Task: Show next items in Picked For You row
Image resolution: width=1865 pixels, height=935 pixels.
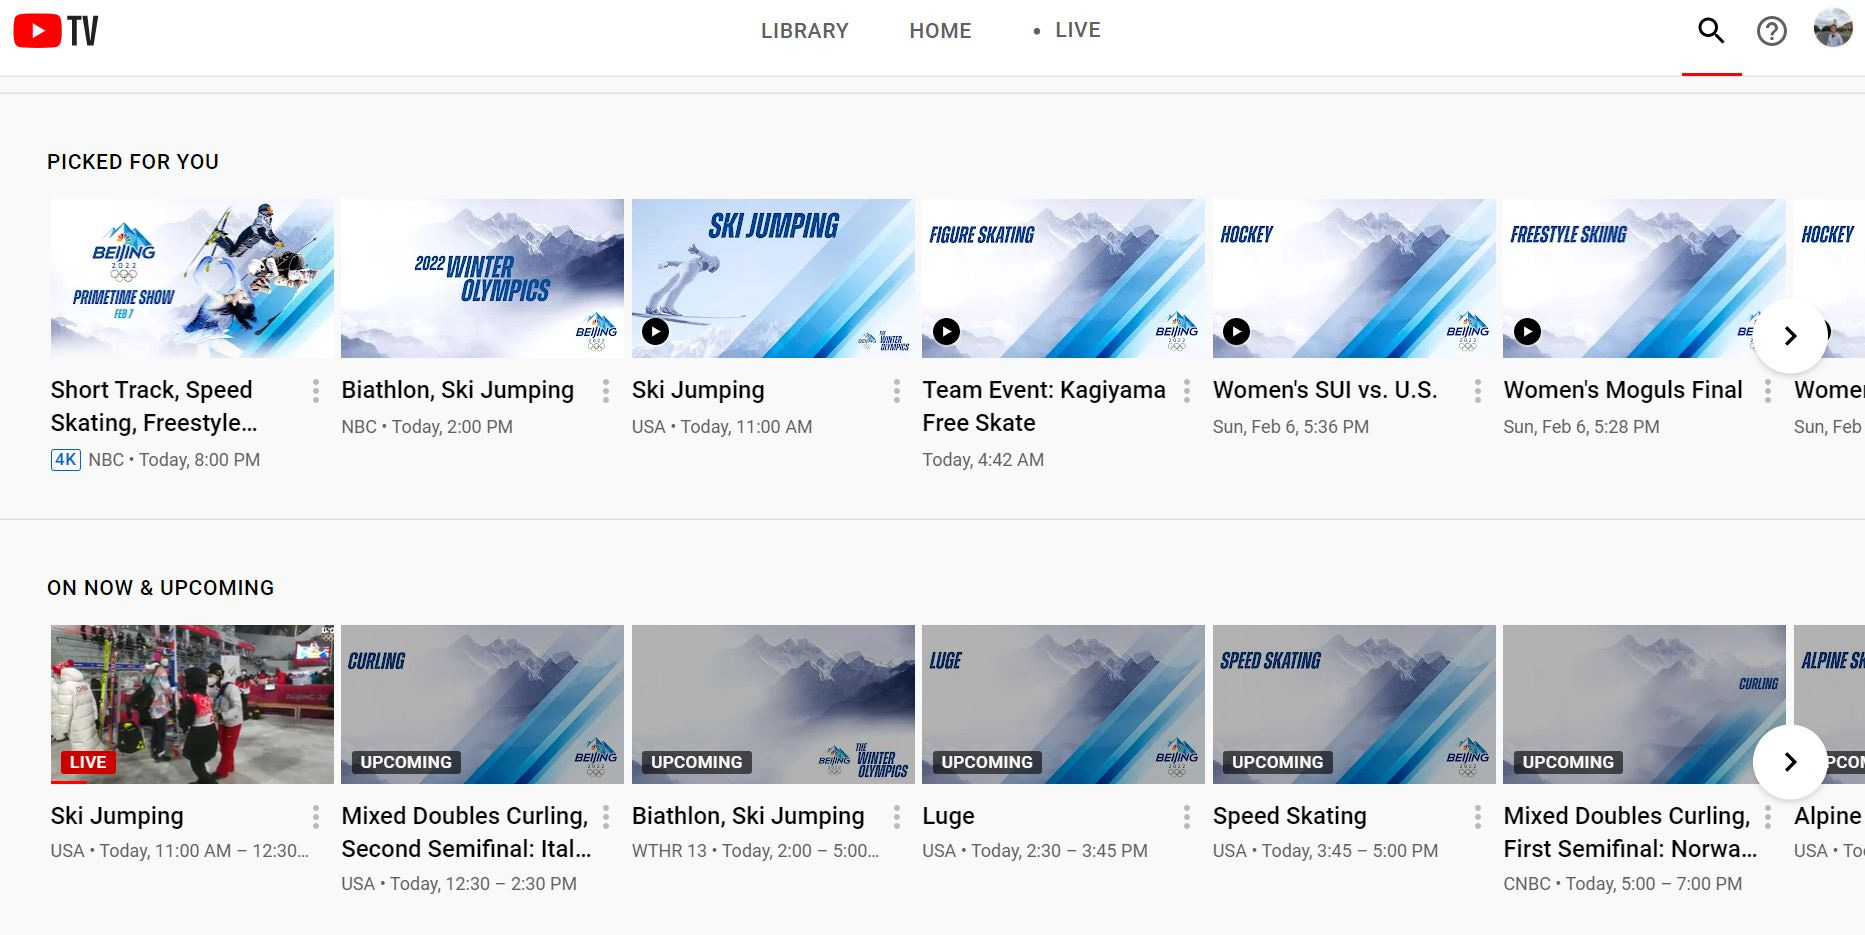Action: click(1790, 336)
